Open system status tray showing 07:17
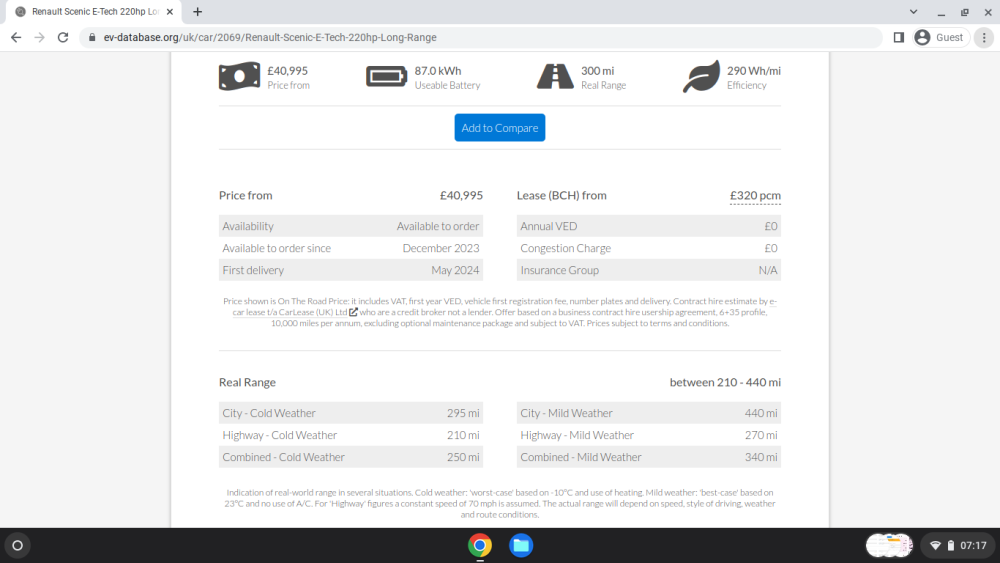The width and height of the screenshot is (1000, 563). pos(959,545)
